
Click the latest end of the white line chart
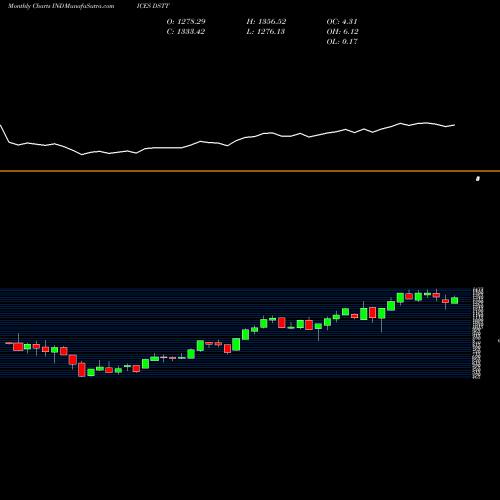454,125
